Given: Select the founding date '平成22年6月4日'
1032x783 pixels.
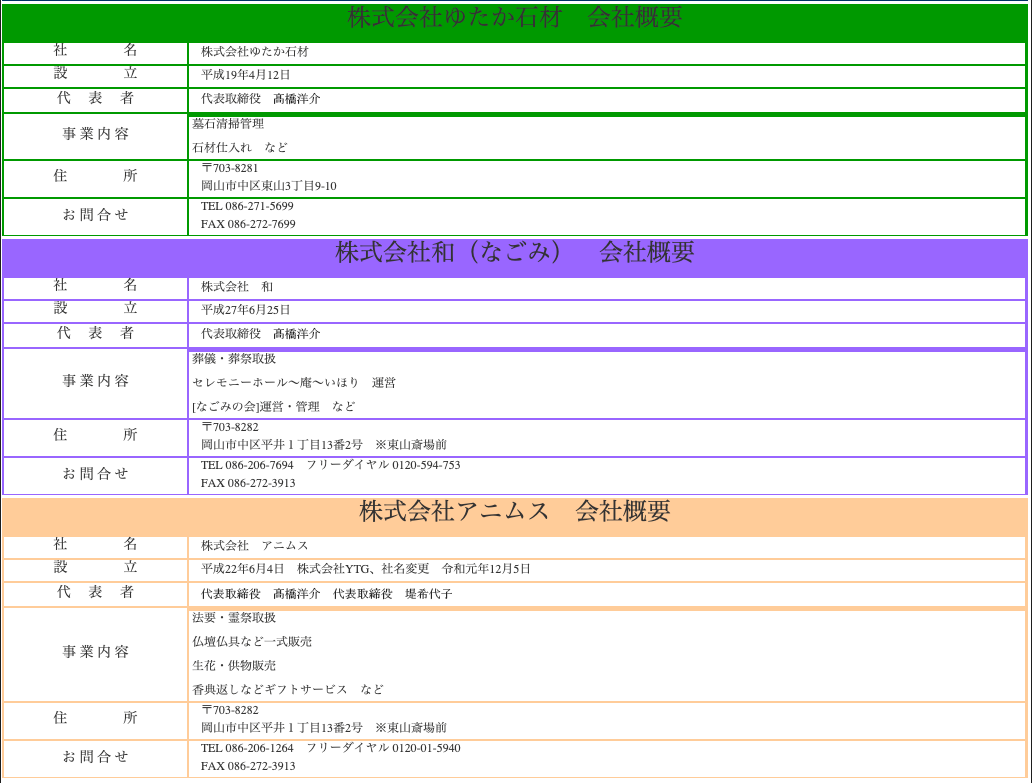Looking at the screenshot, I should click(243, 569).
